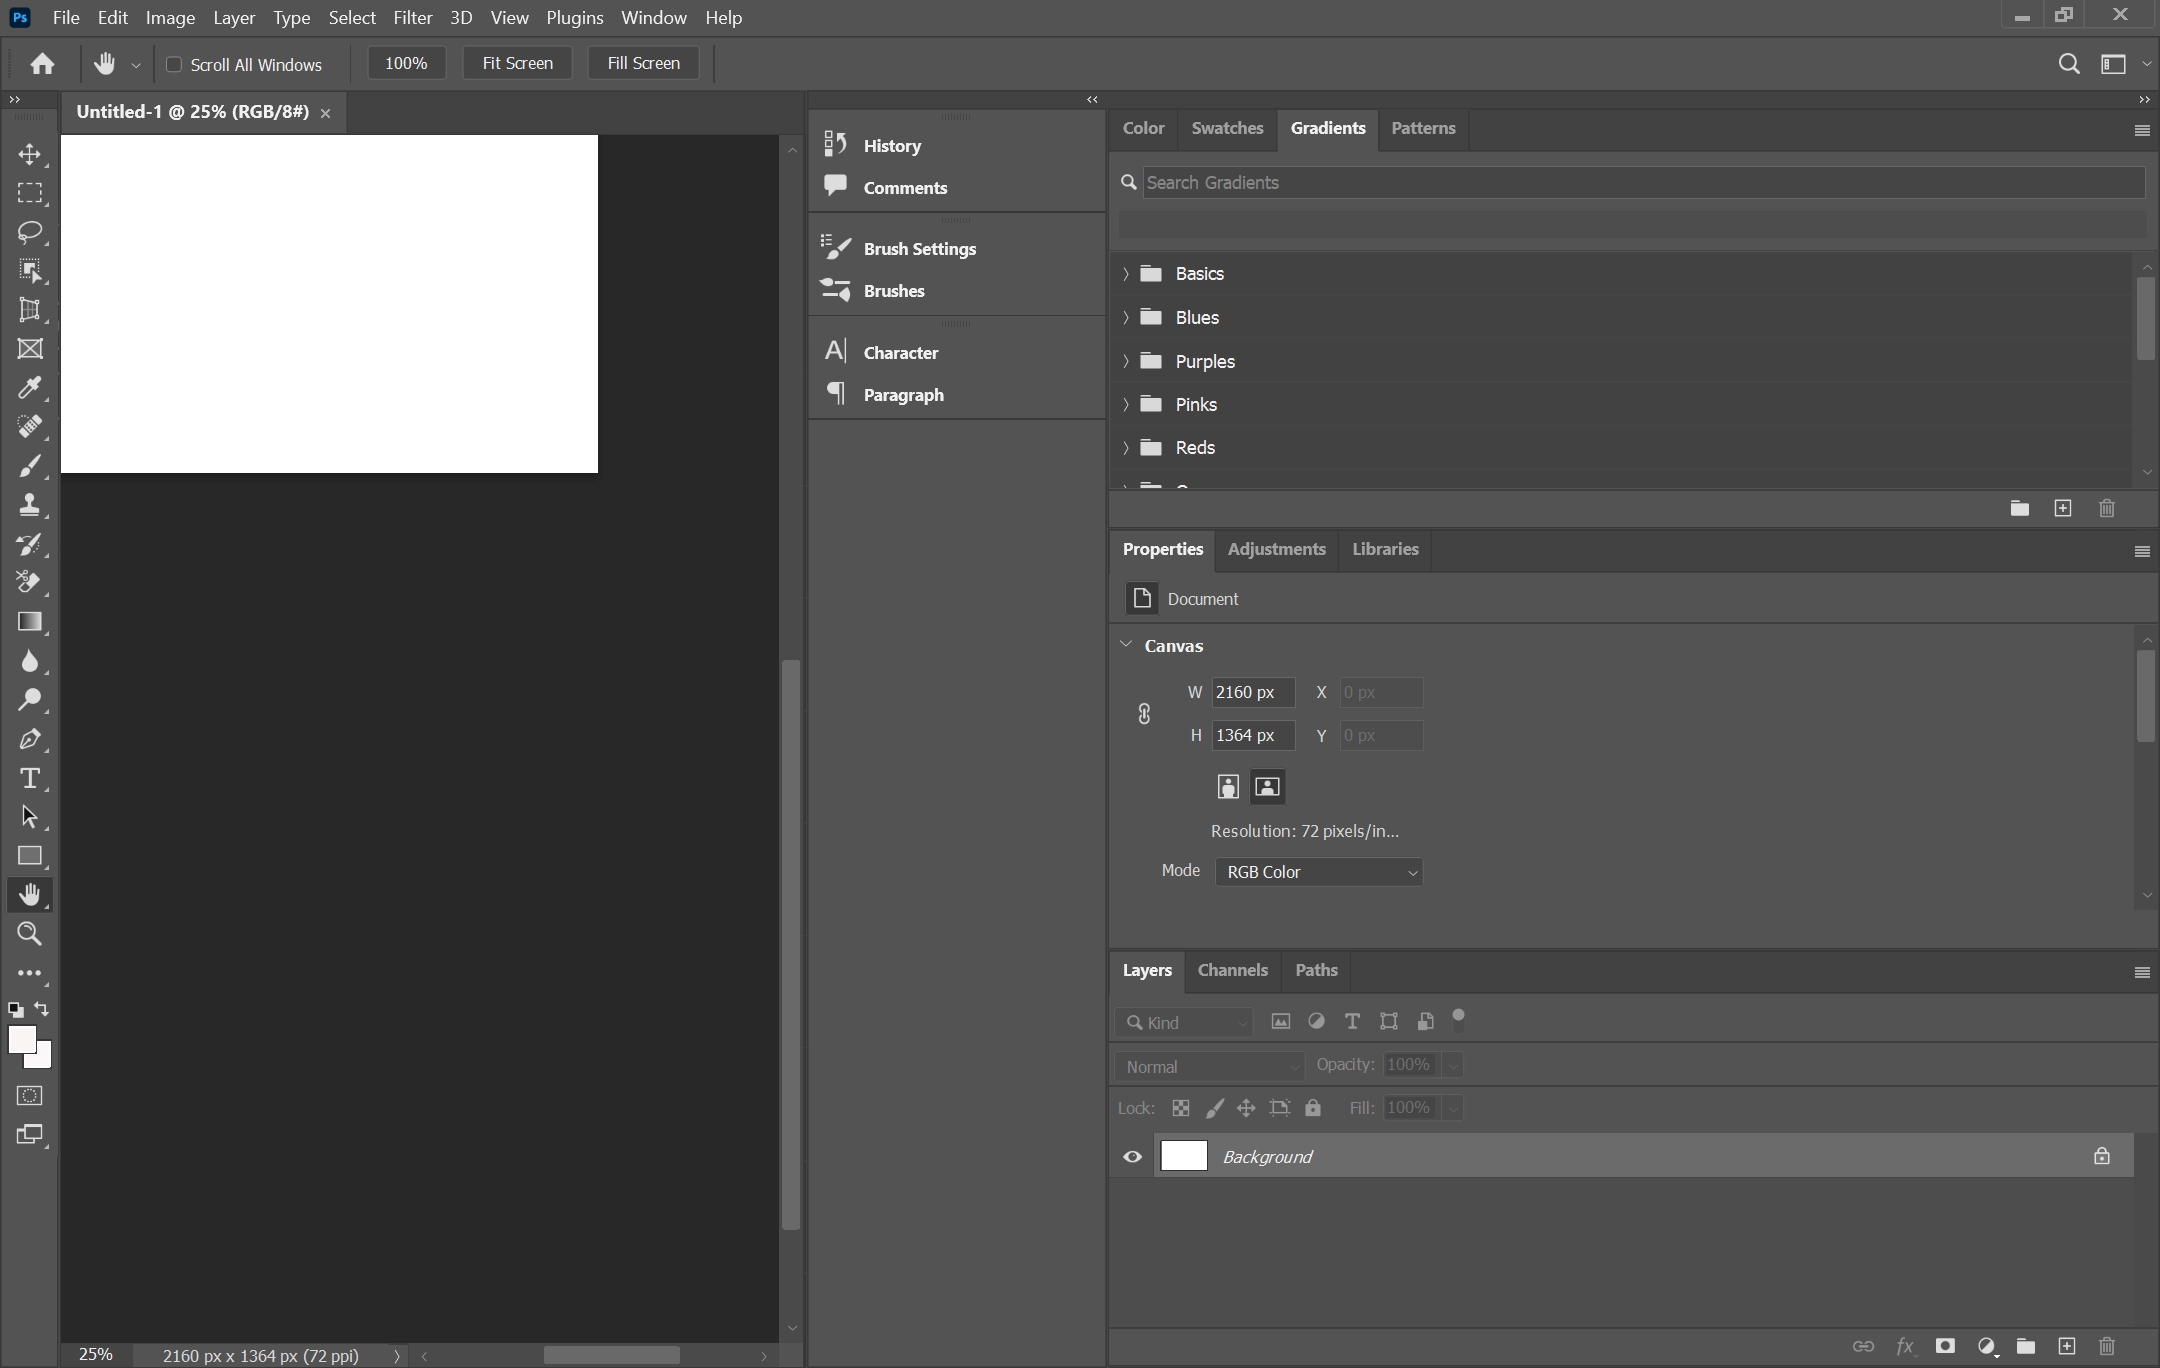Expand the Blues gradient folder
The height and width of the screenshot is (1368, 2160).
[x=1126, y=318]
